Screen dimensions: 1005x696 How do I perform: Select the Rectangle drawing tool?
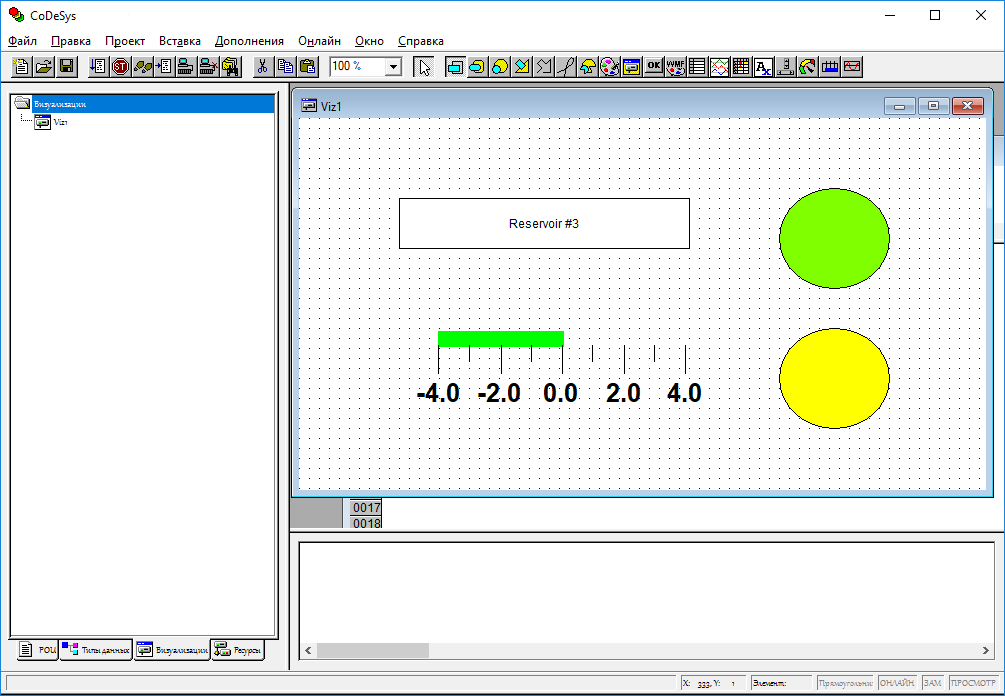point(455,67)
